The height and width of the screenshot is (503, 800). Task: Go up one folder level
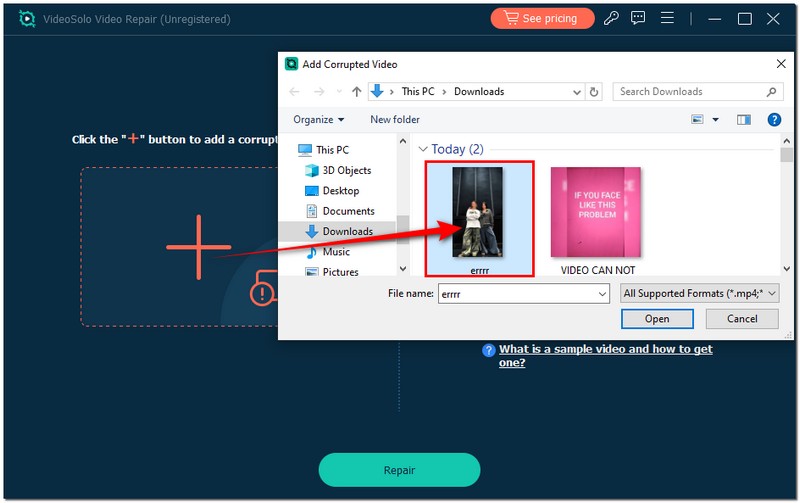click(356, 92)
